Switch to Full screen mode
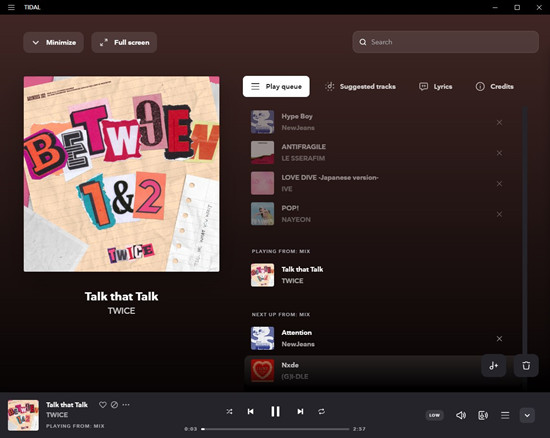Image resolution: width=550 pixels, height=438 pixels. click(124, 42)
